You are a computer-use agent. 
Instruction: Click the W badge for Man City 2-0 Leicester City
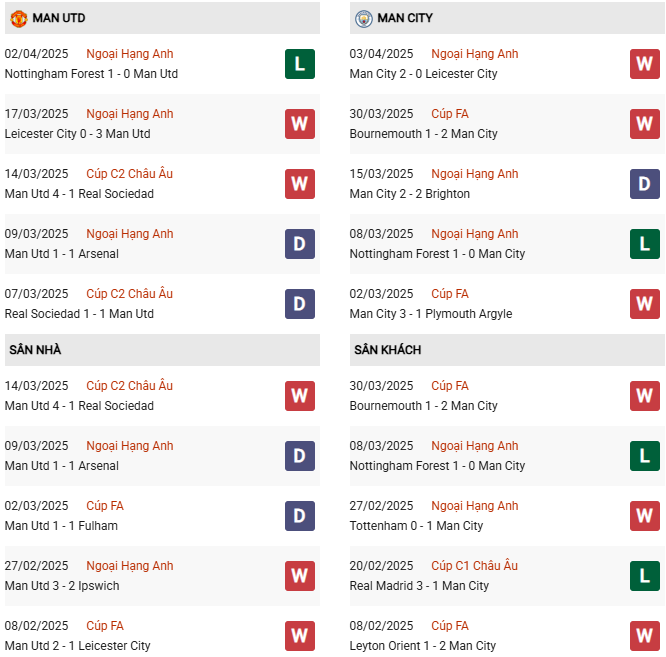[x=644, y=64]
